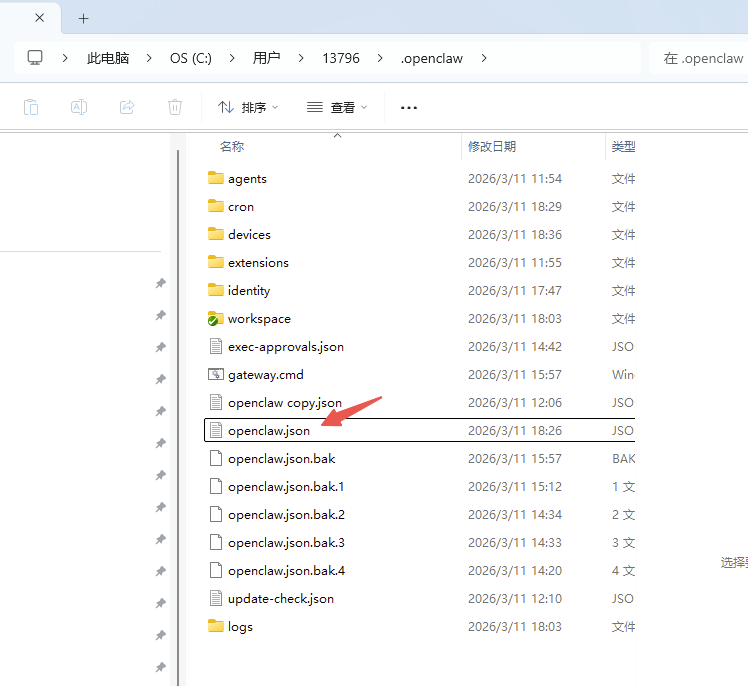Select the devices folder icon
Screen dimensions: 748x686
216,234
